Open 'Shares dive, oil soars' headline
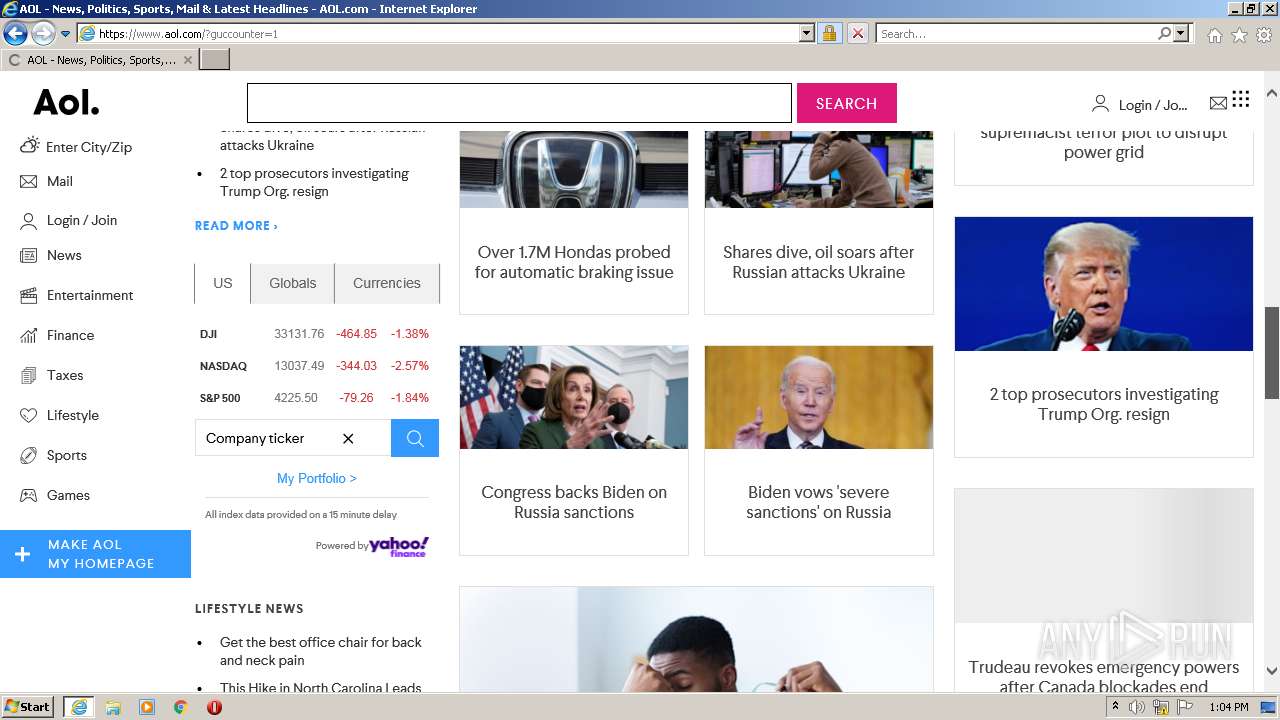This screenshot has height=720, width=1280. [818, 262]
